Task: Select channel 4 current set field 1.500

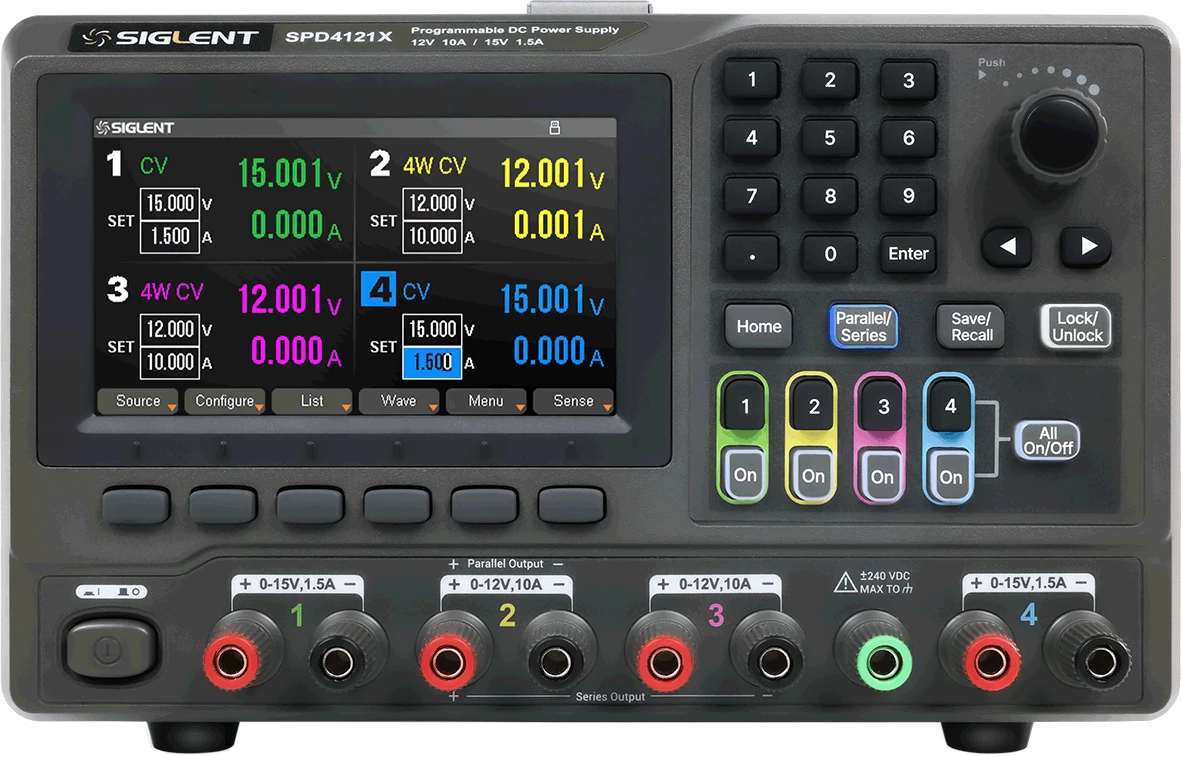Action: tap(432, 362)
